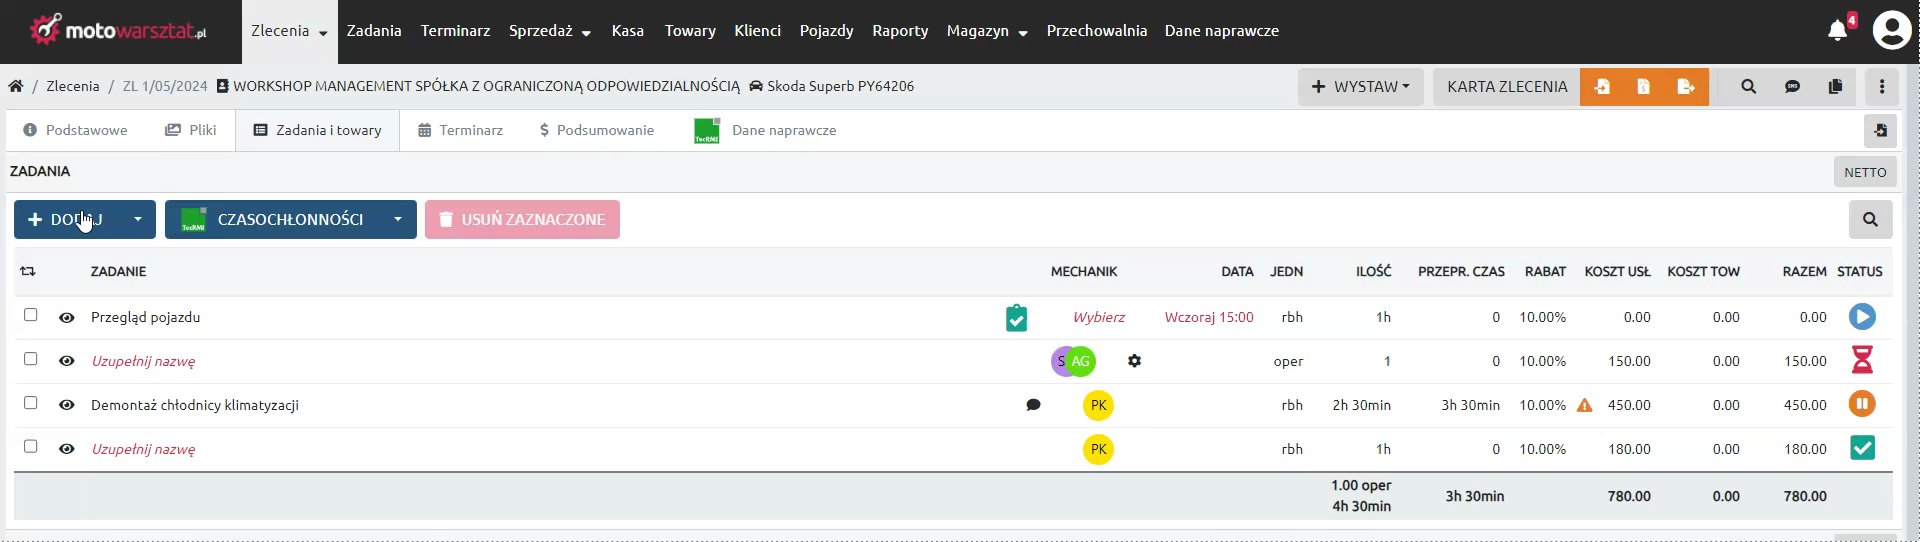Switch to the Pliki tab
The height and width of the screenshot is (542, 1920).
click(x=190, y=130)
